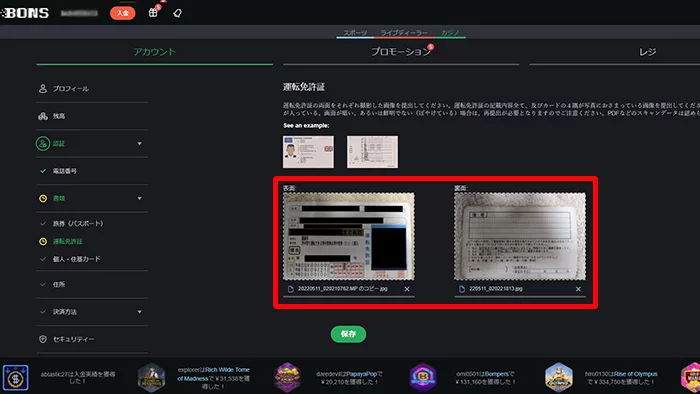Expand the 決済方法 dropdown arrow
This screenshot has height=394, width=700.
139,312
